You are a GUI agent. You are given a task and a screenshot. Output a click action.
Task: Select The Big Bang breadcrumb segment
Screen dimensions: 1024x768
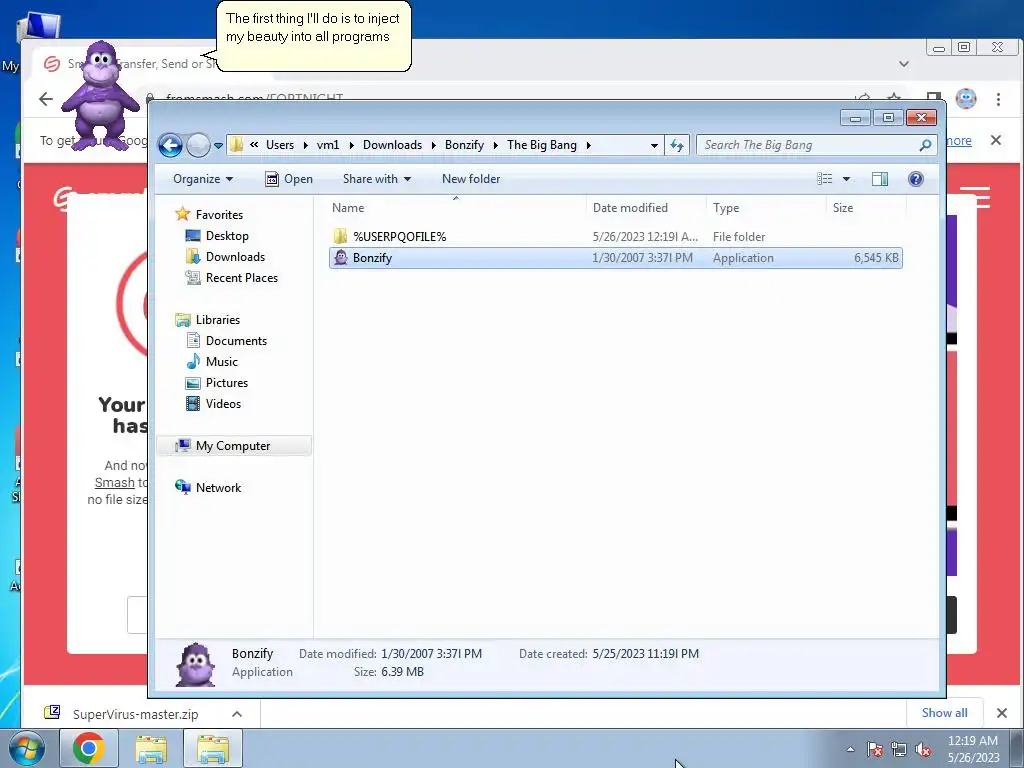(541, 145)
